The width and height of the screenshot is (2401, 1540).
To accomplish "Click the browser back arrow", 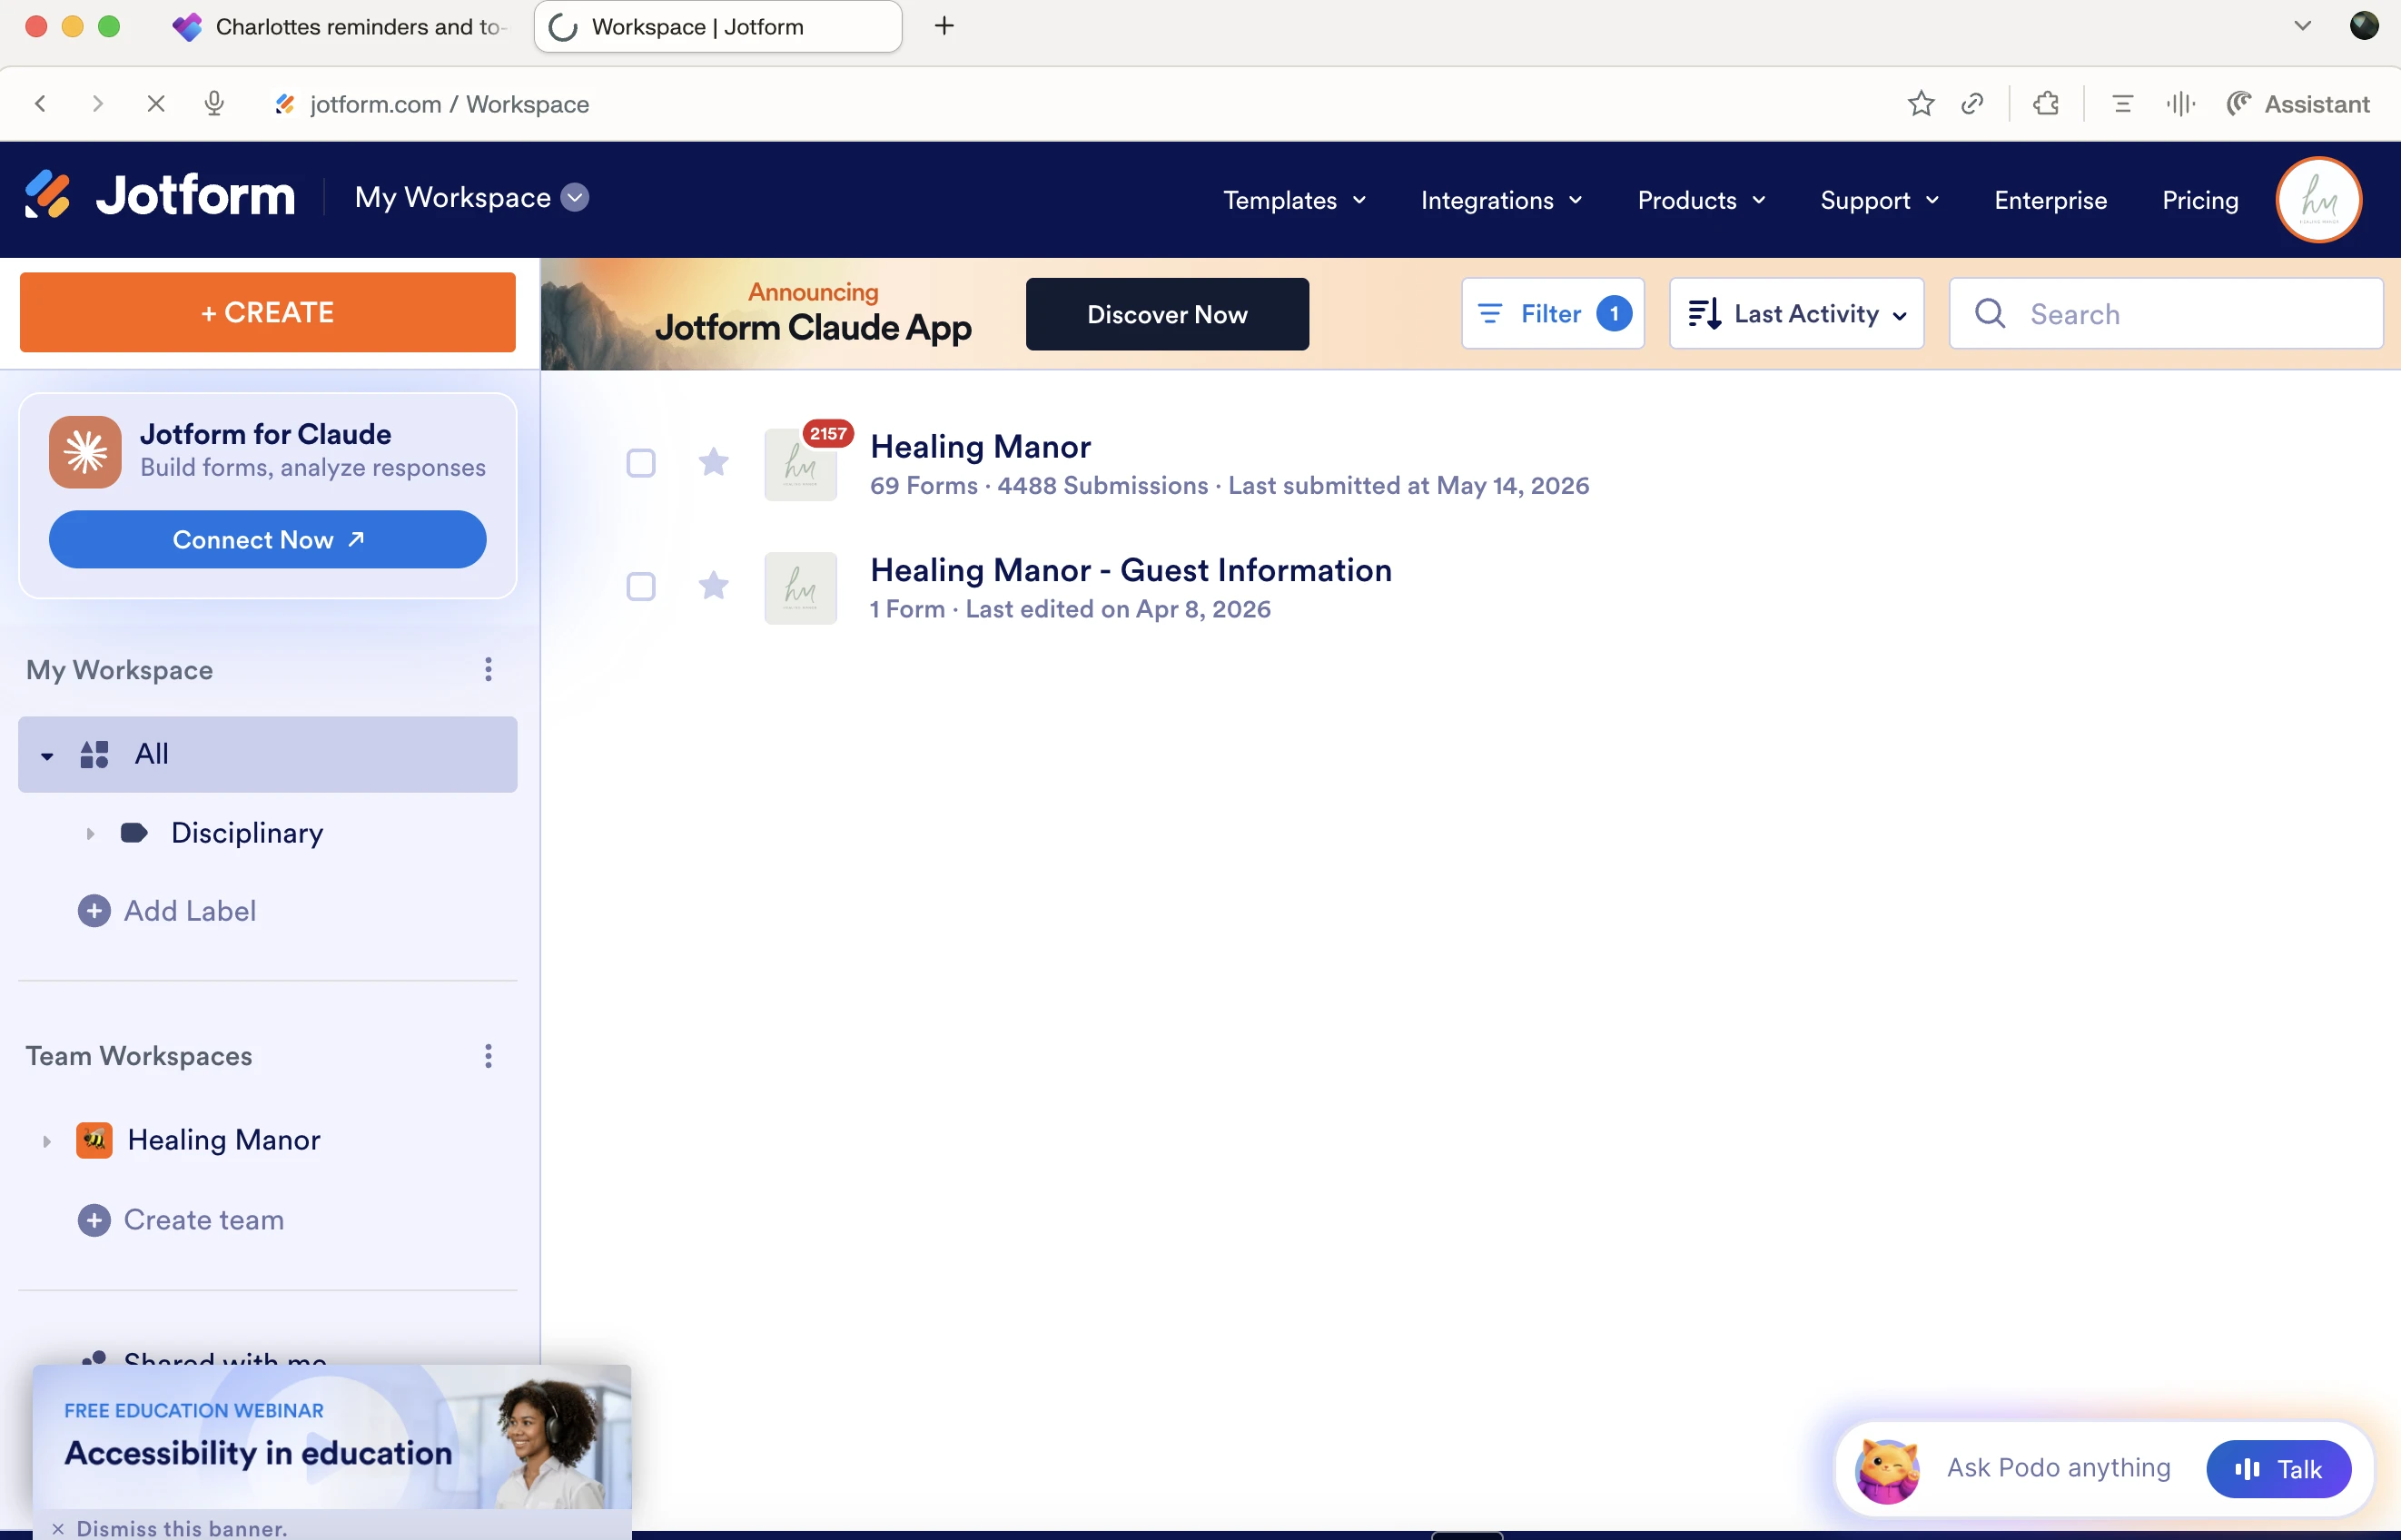I will point(41,103).
